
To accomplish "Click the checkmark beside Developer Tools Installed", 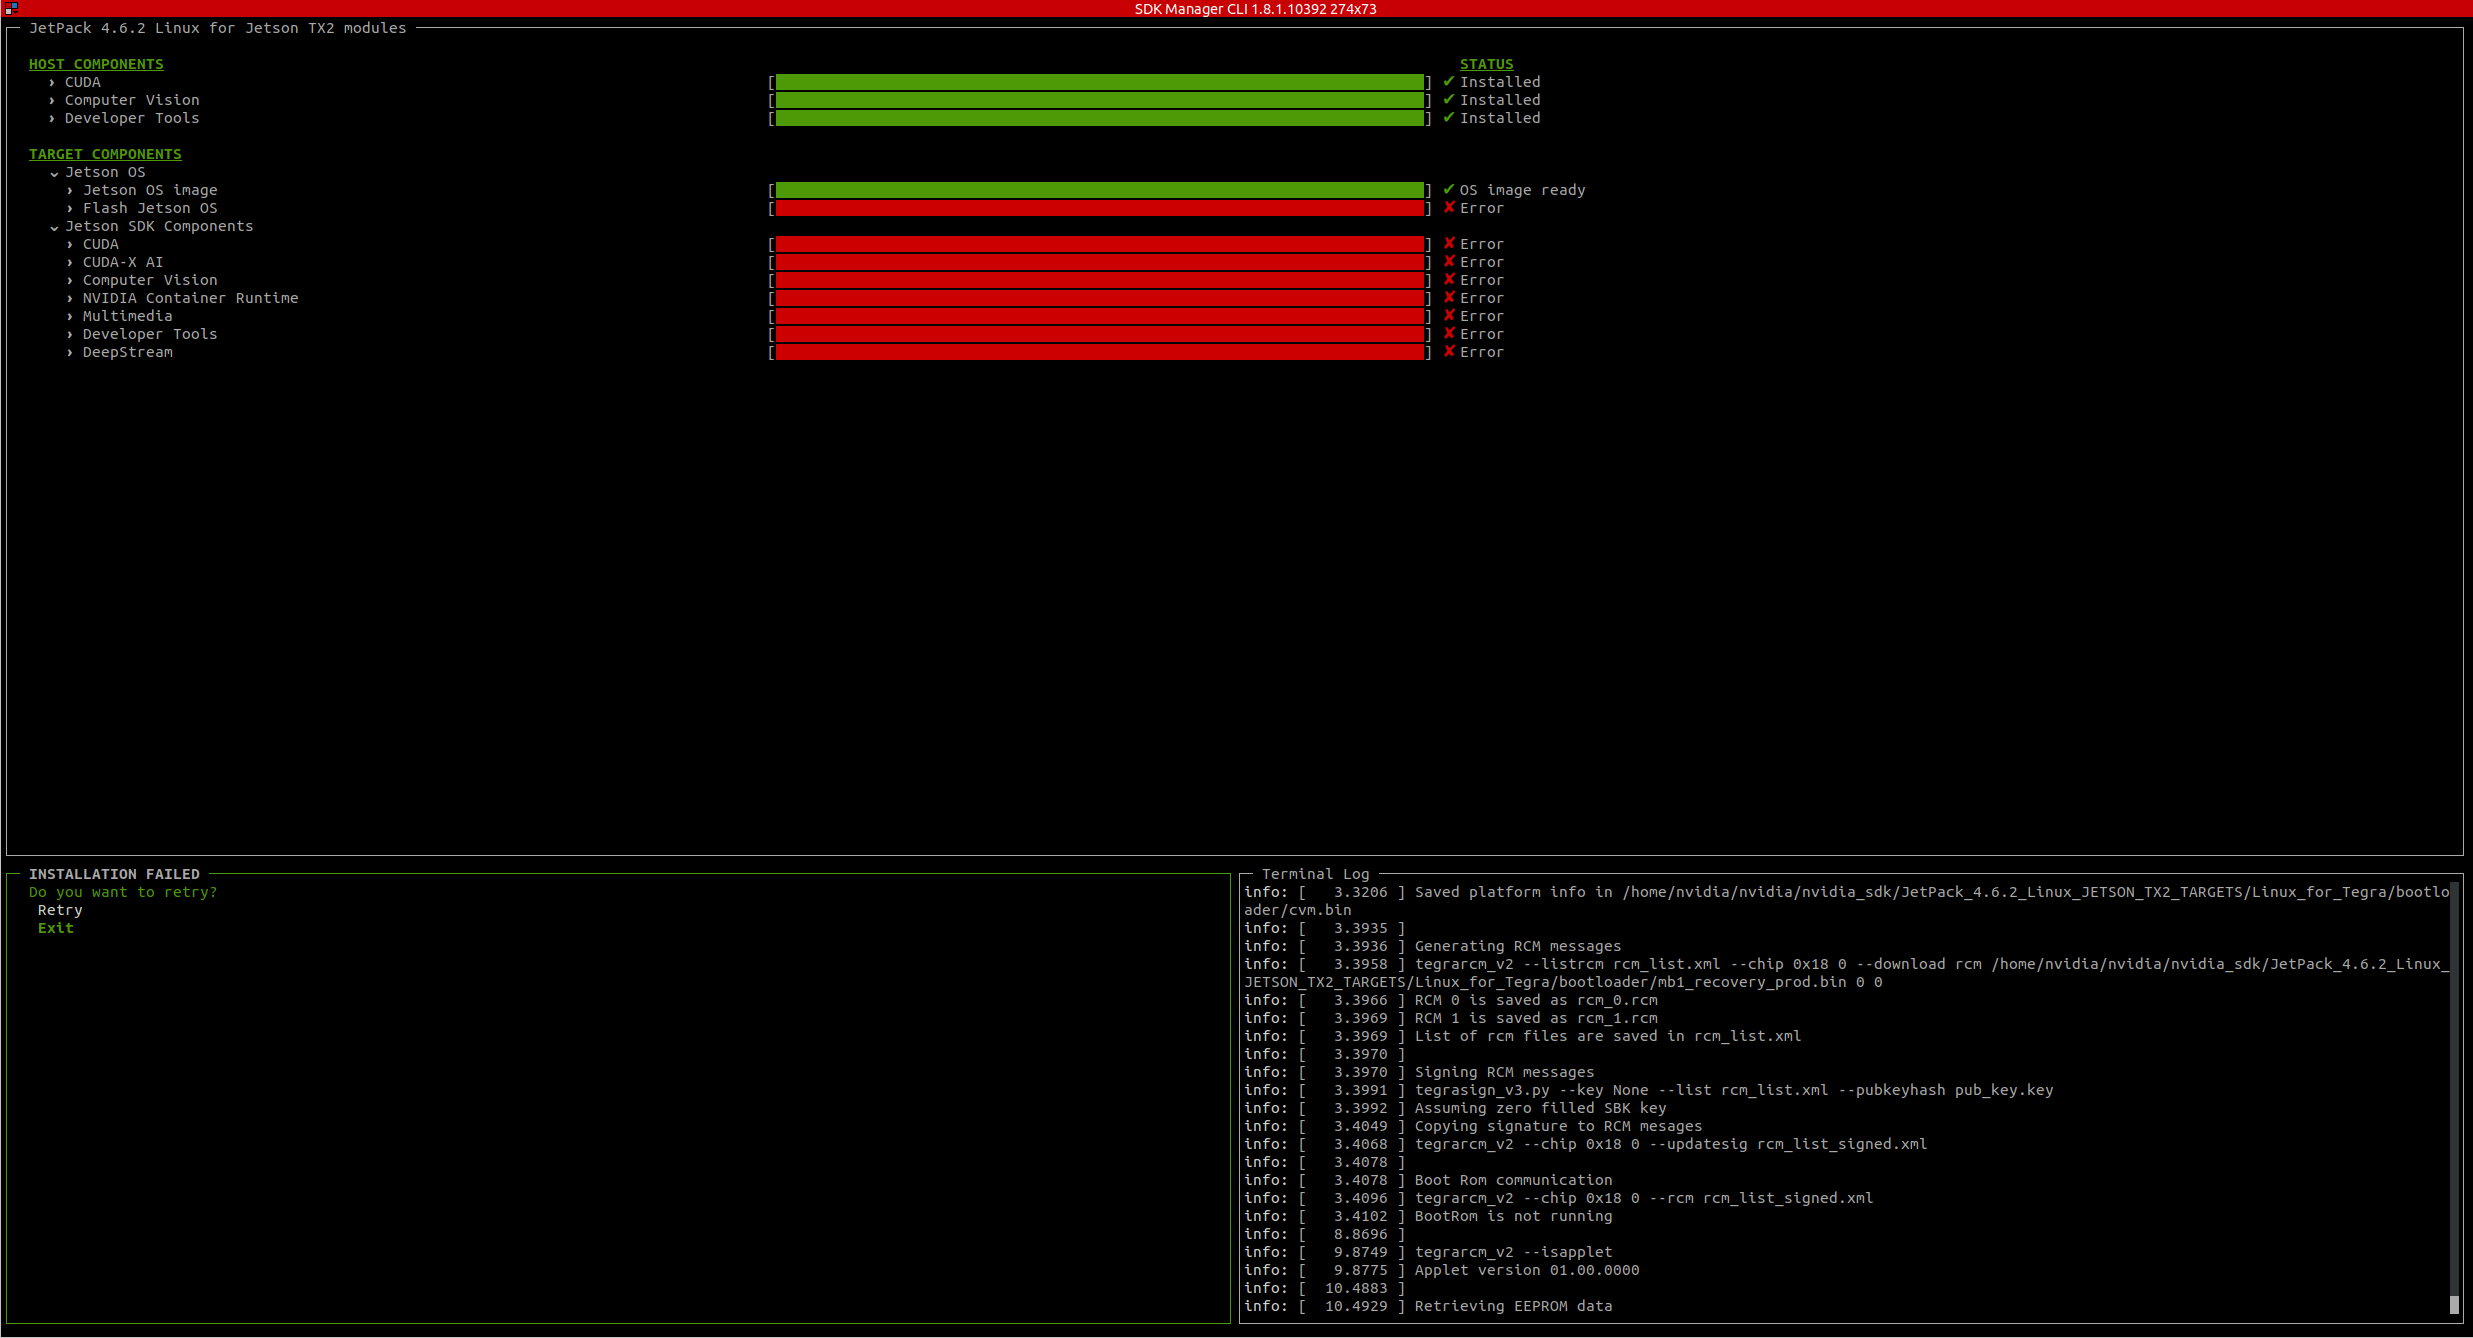I will pos(1449,118).
